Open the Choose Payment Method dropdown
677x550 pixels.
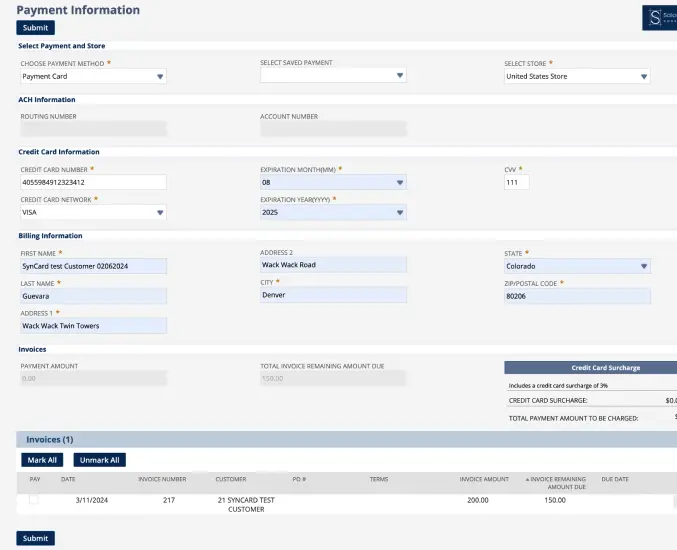pyautogui.click(x=93, y=76)
